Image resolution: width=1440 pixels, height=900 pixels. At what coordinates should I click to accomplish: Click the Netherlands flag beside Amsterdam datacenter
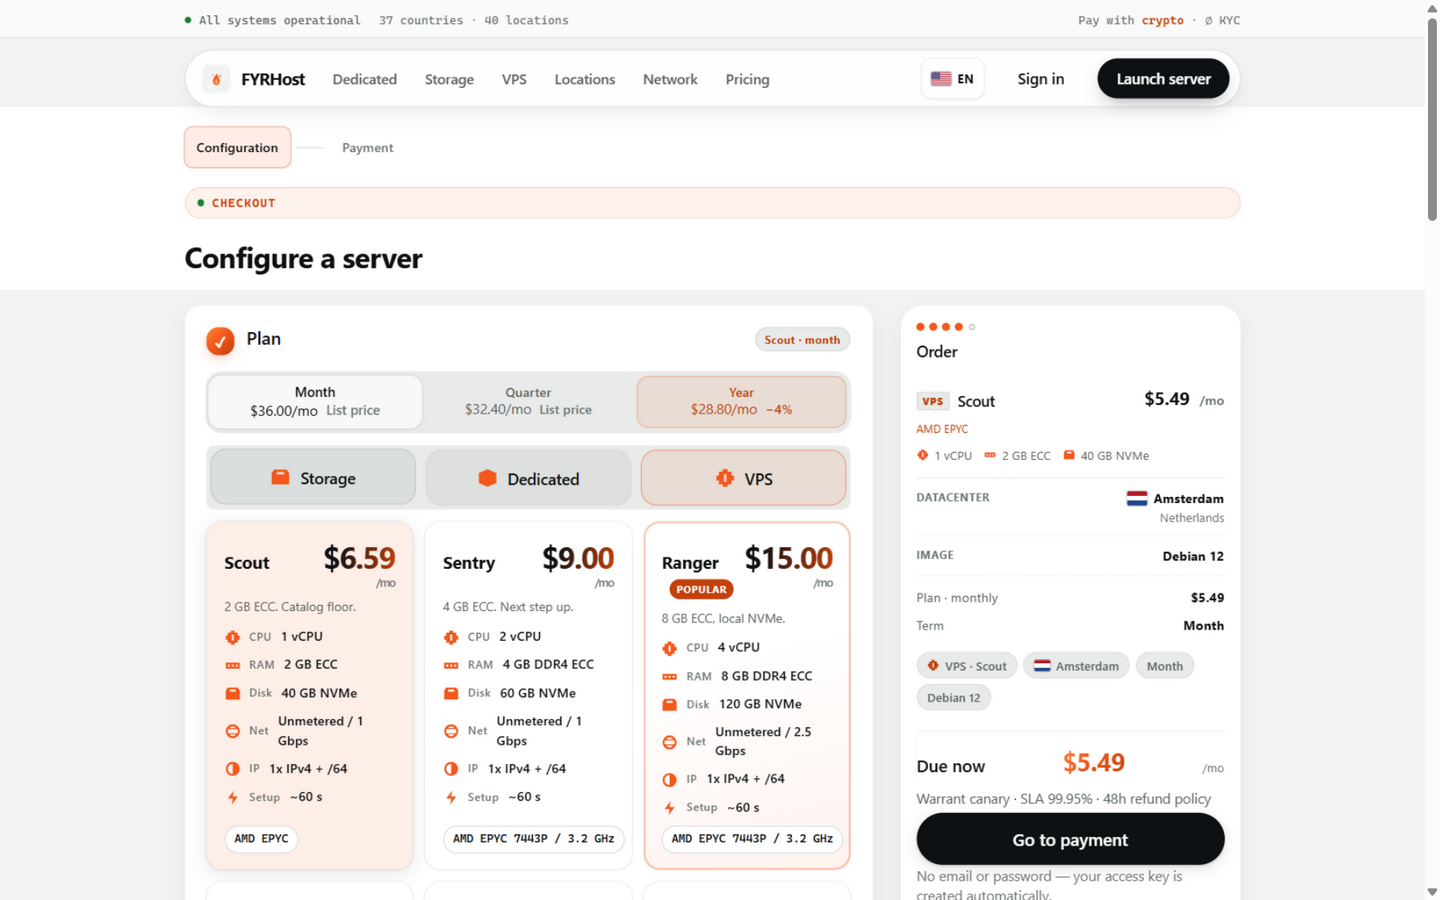coord(1137,498)
